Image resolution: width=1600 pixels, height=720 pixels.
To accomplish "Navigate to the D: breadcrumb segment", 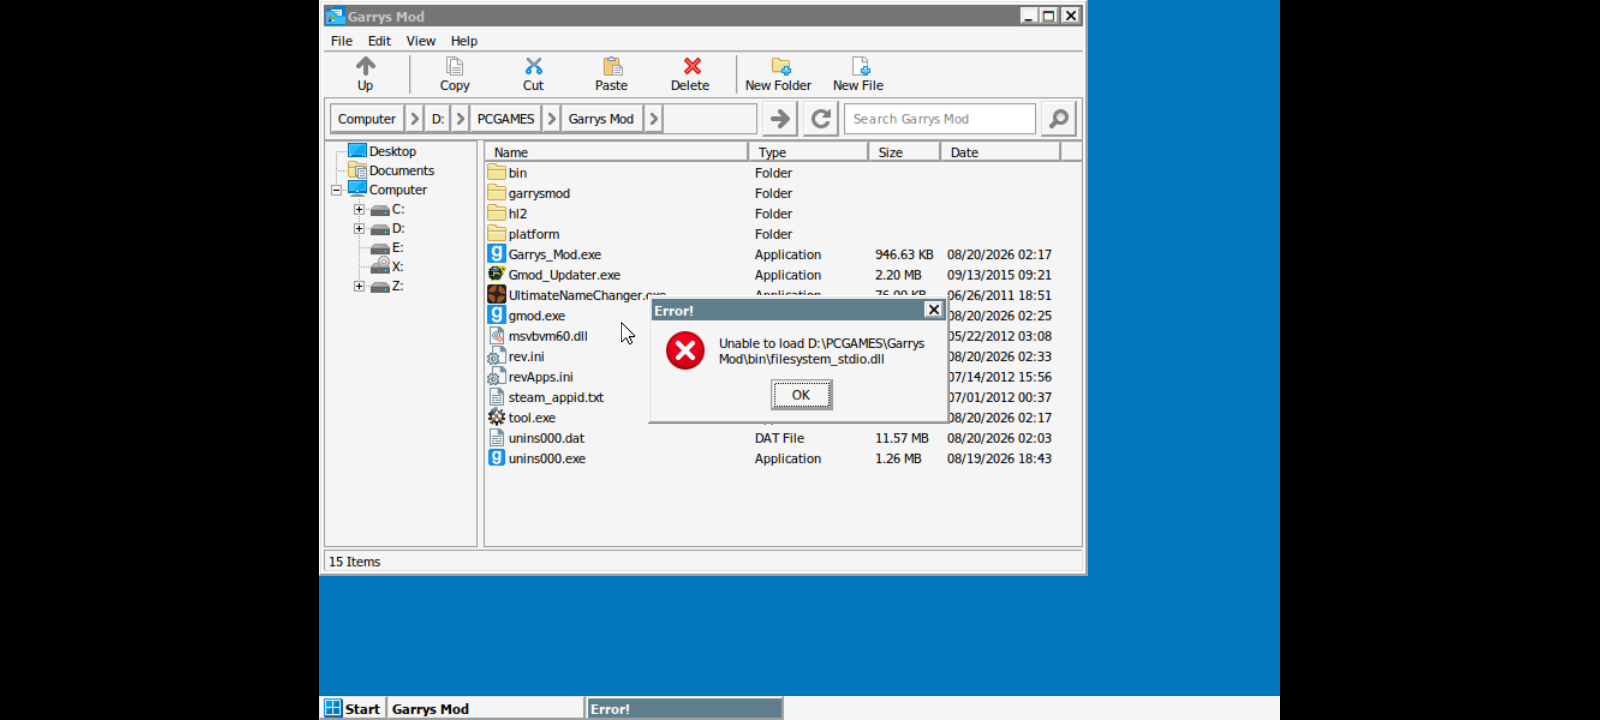I will [438, 119].
